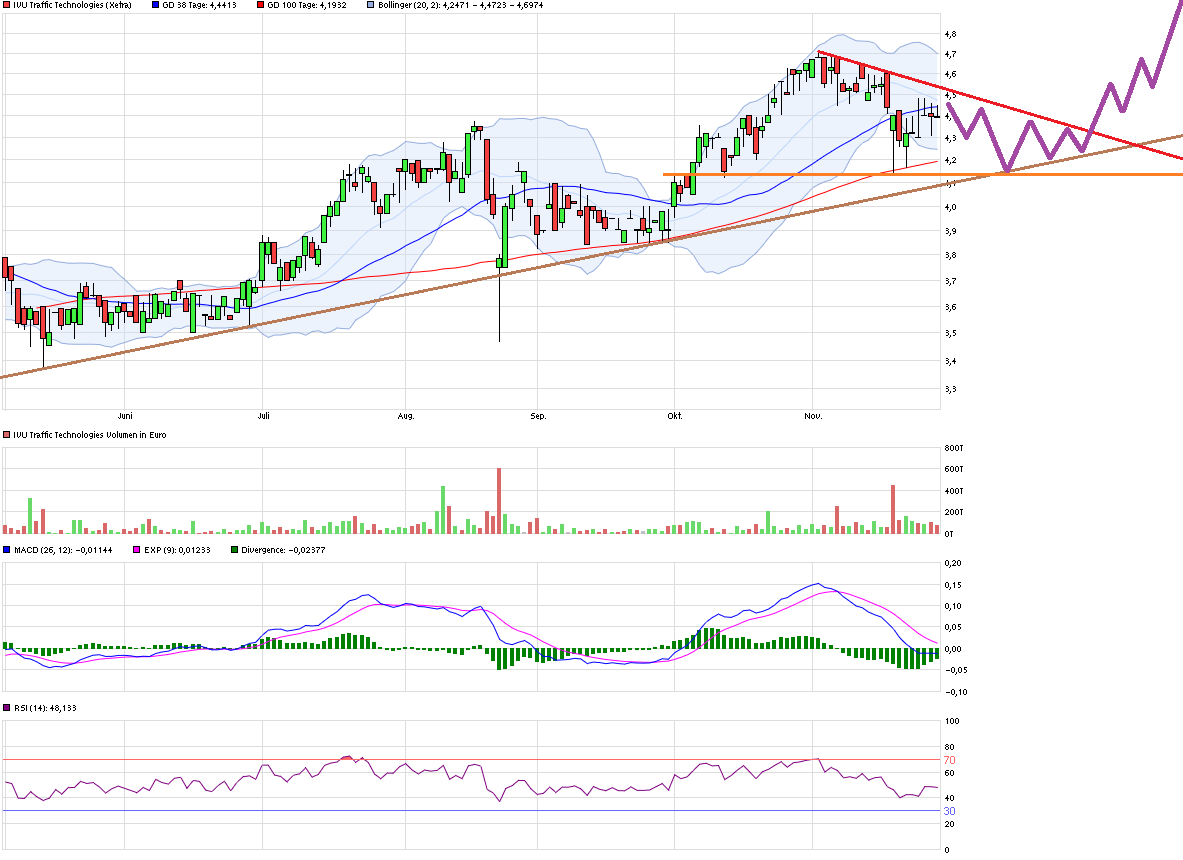
Task: Click the Nov. label on the time axis
Action: point(812,414)
